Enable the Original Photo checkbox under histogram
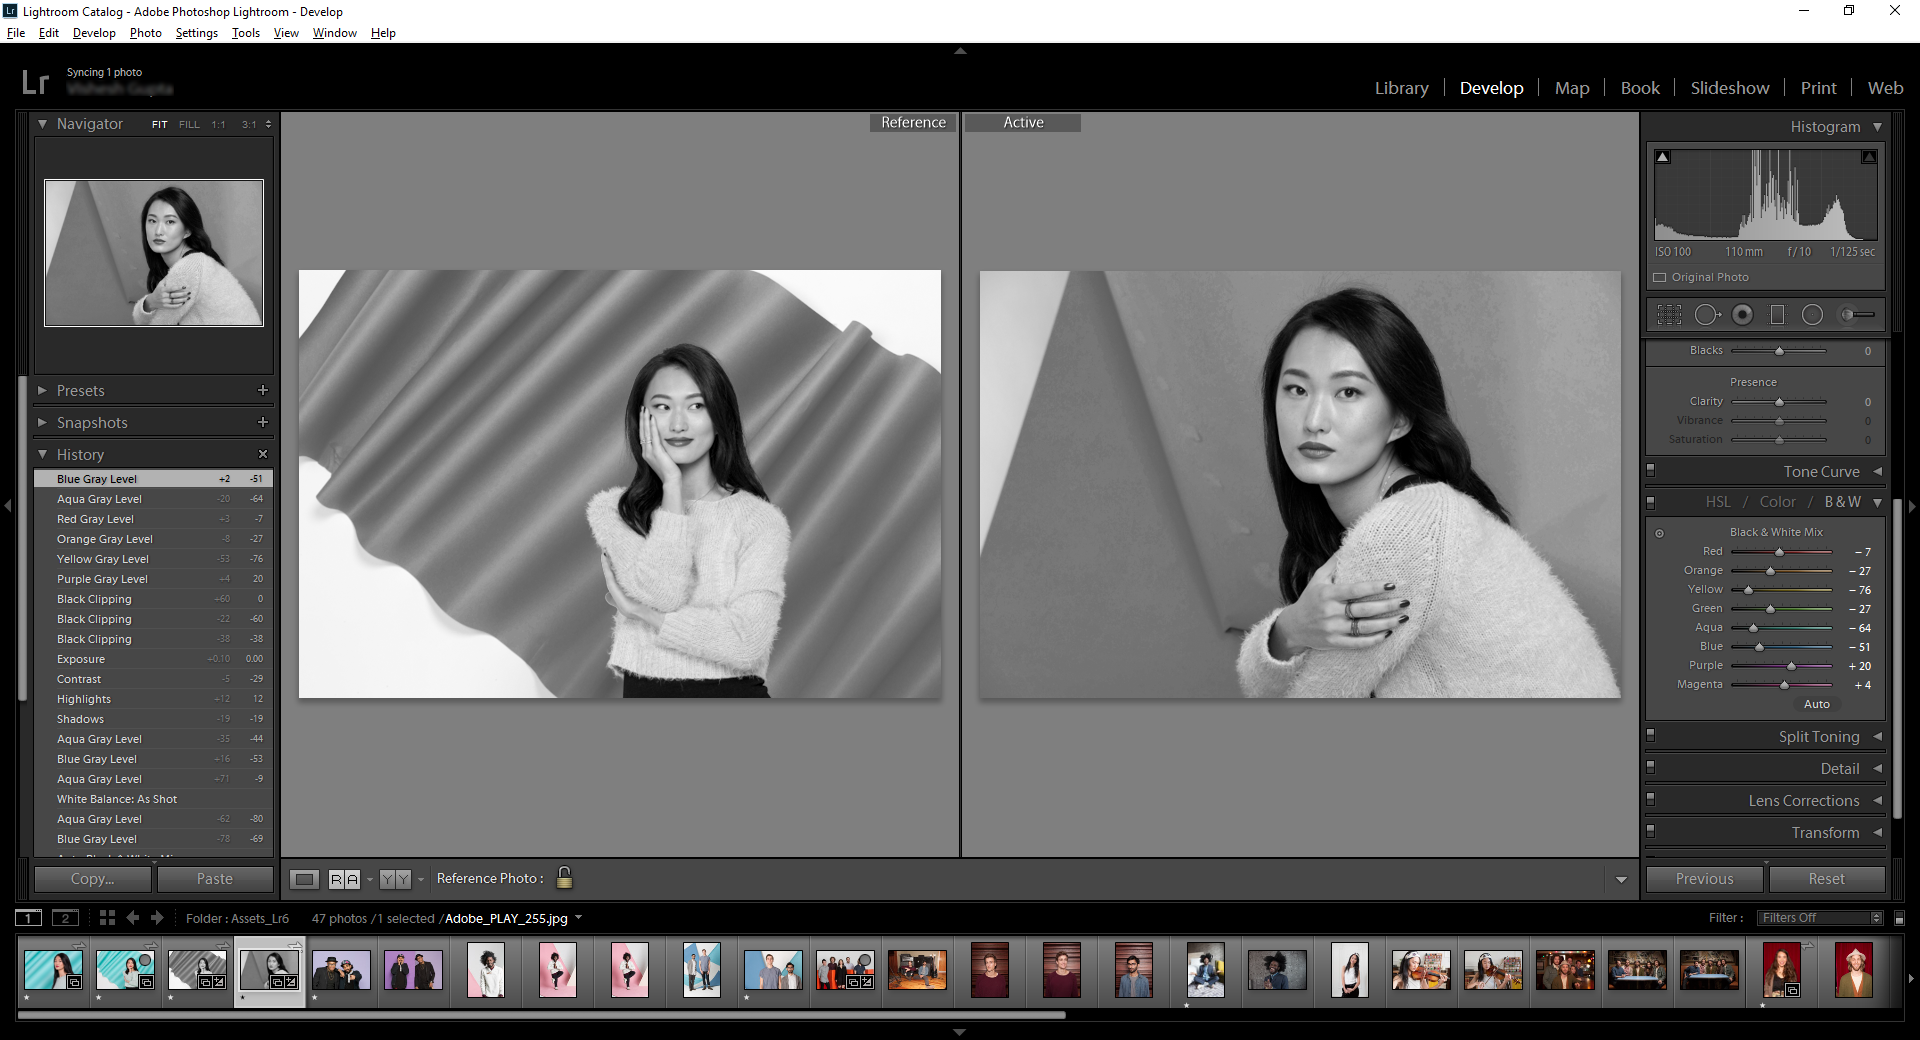 [1660, 277]
